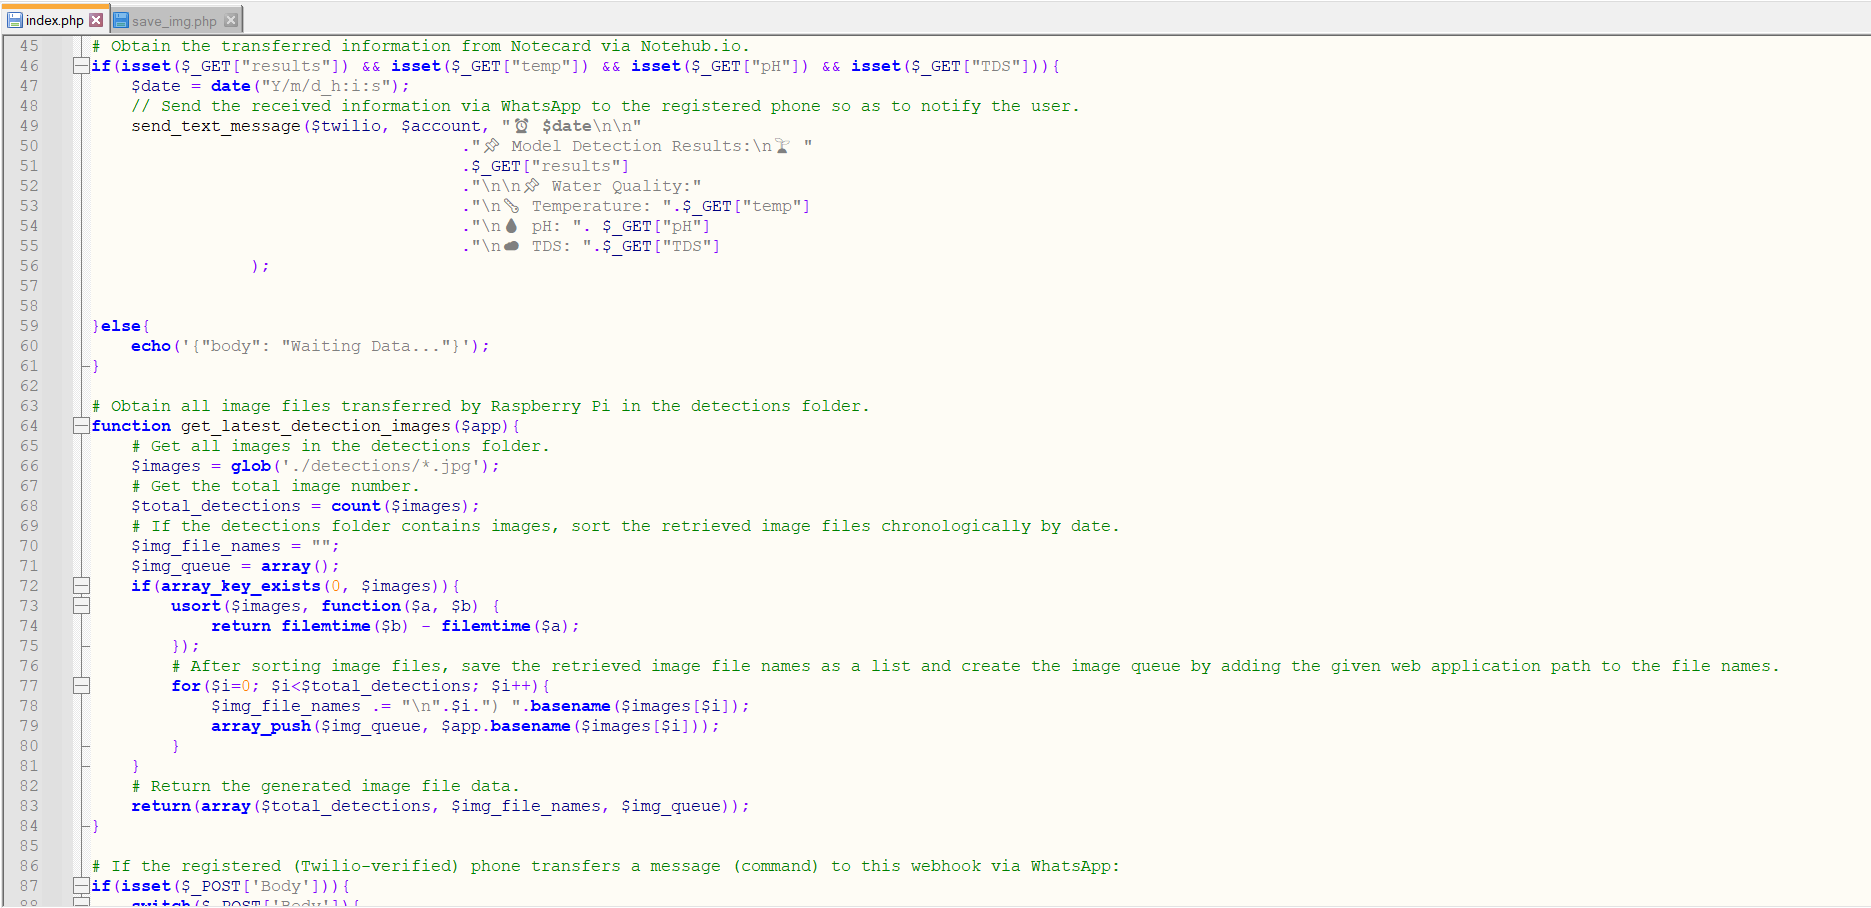
Task: Select the index.php tab
Action: tap(55, 18)
